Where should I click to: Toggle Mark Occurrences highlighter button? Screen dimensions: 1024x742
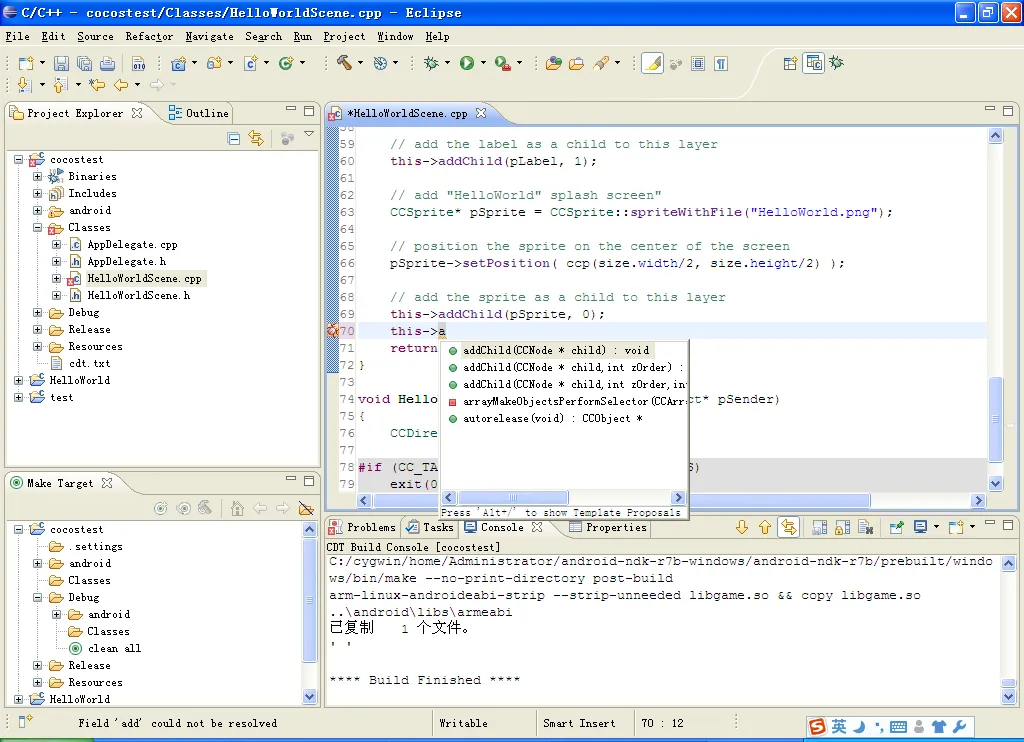[652, 63]
